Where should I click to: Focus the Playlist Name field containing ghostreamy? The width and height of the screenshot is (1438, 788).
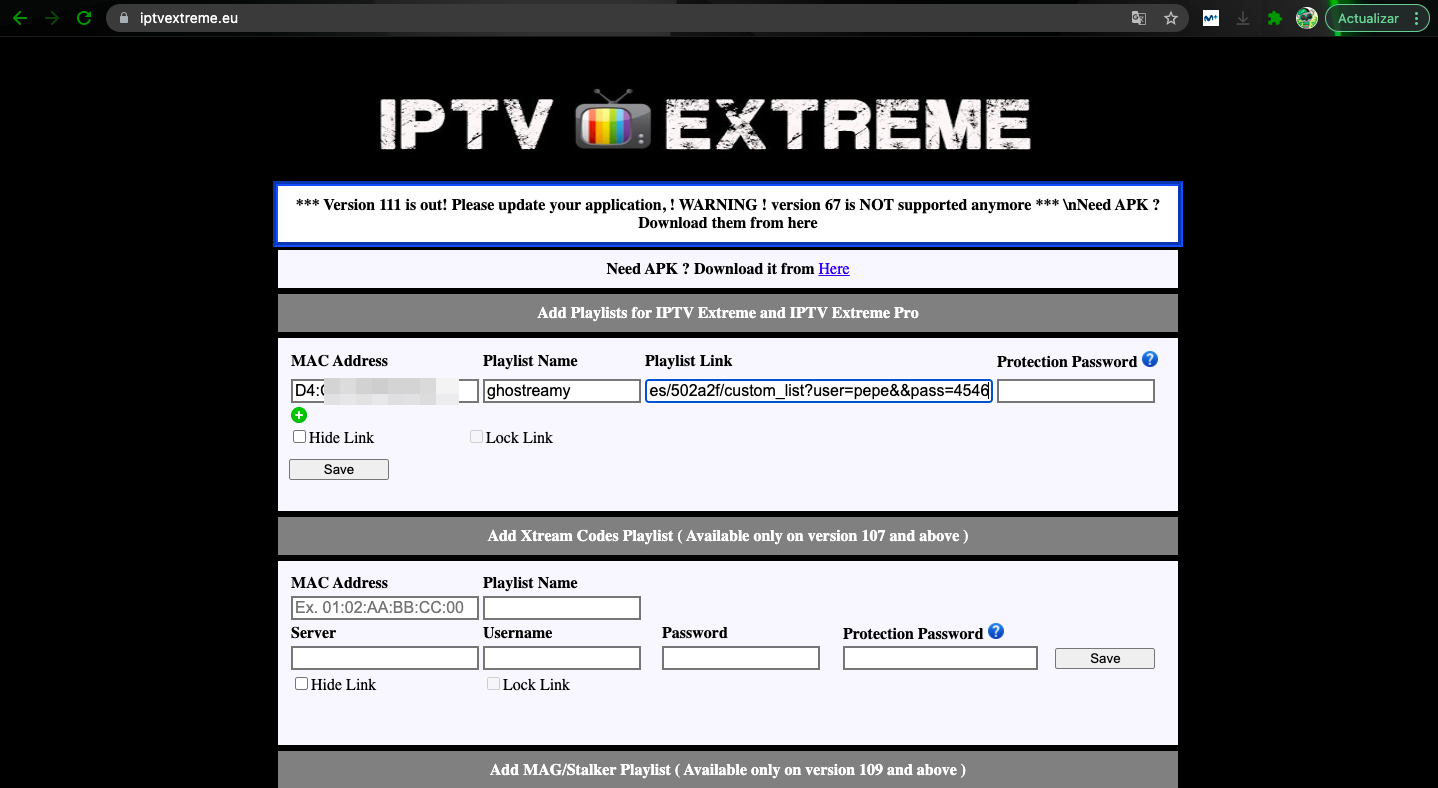561,391
